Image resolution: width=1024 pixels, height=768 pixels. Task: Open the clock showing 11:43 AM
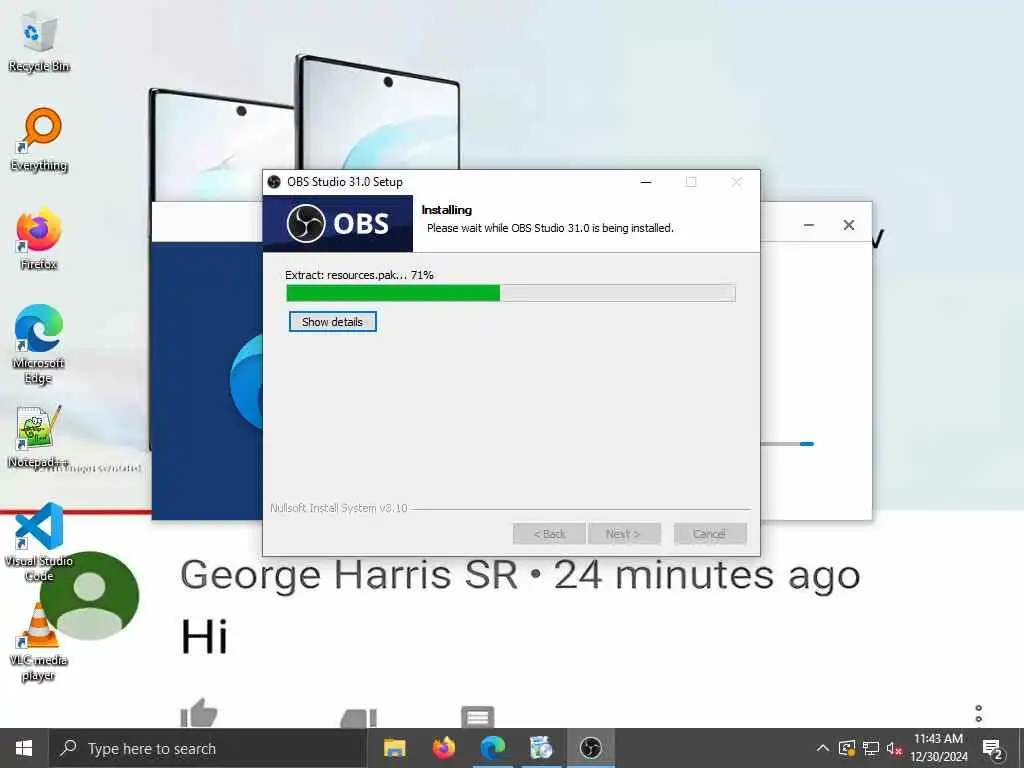(938, 748)
